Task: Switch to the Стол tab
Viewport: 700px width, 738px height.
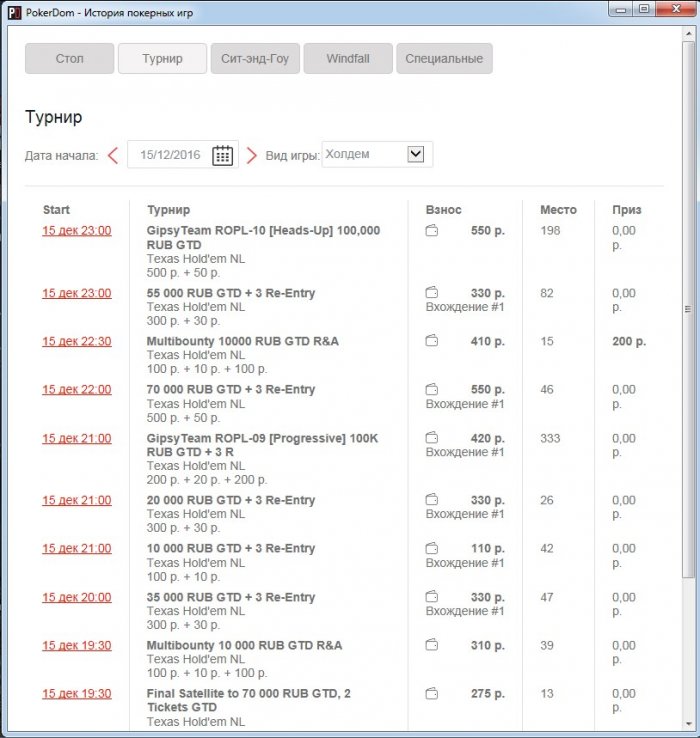Action: [x=70, y=59]
